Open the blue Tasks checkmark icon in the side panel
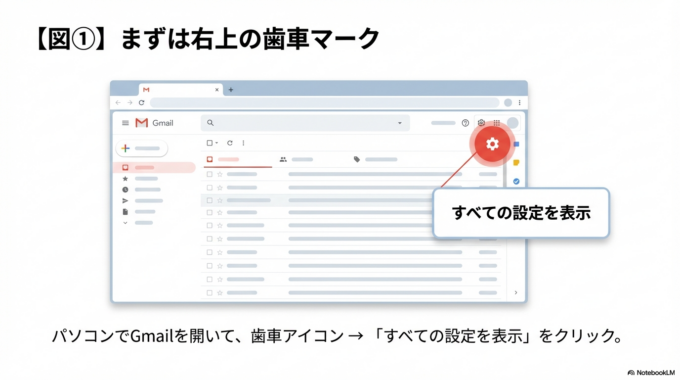 point(516,181)
